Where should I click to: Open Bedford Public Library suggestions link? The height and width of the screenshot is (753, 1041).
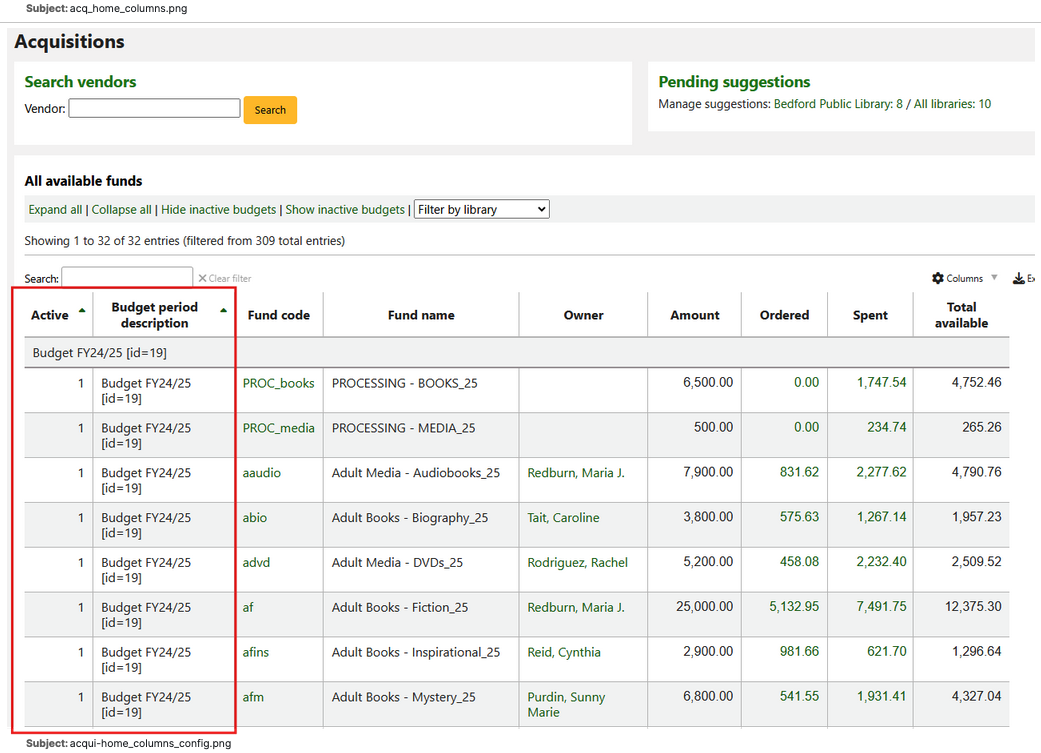point(838,104)
